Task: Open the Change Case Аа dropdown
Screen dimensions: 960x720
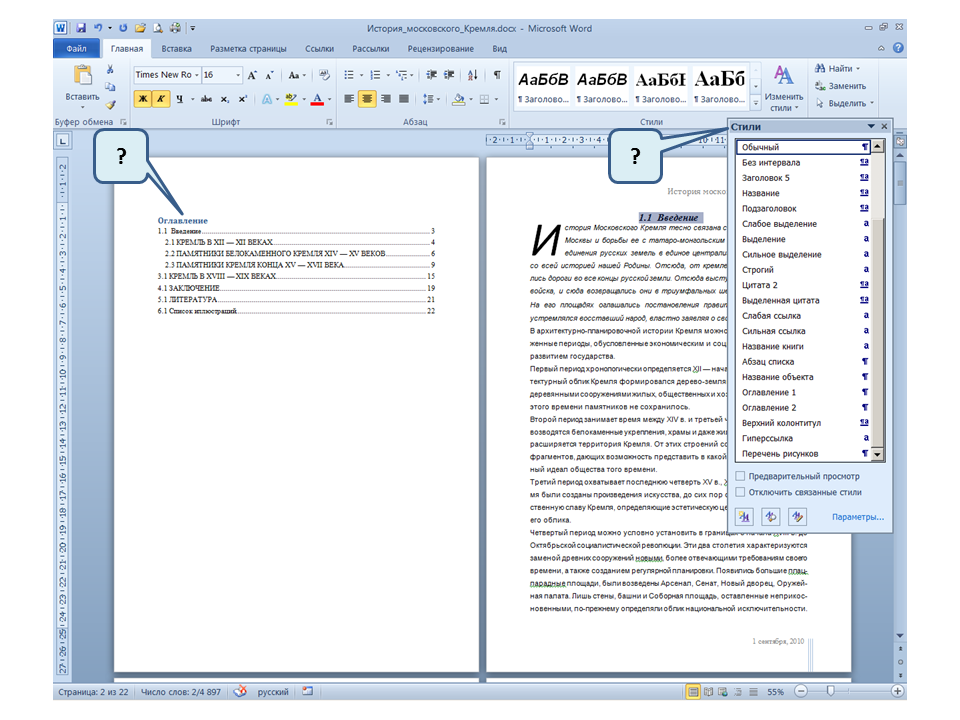Action: click(x=297, y=75)
